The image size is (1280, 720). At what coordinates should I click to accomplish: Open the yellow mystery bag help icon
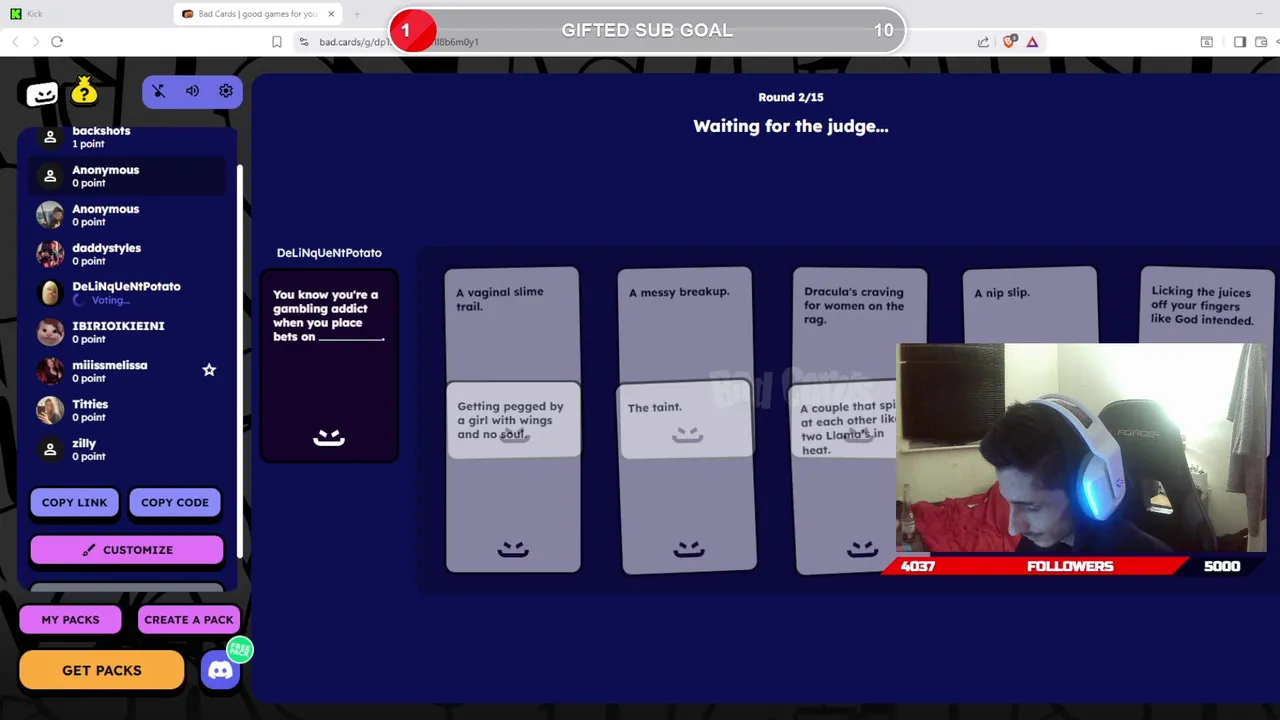coord(85,90)
